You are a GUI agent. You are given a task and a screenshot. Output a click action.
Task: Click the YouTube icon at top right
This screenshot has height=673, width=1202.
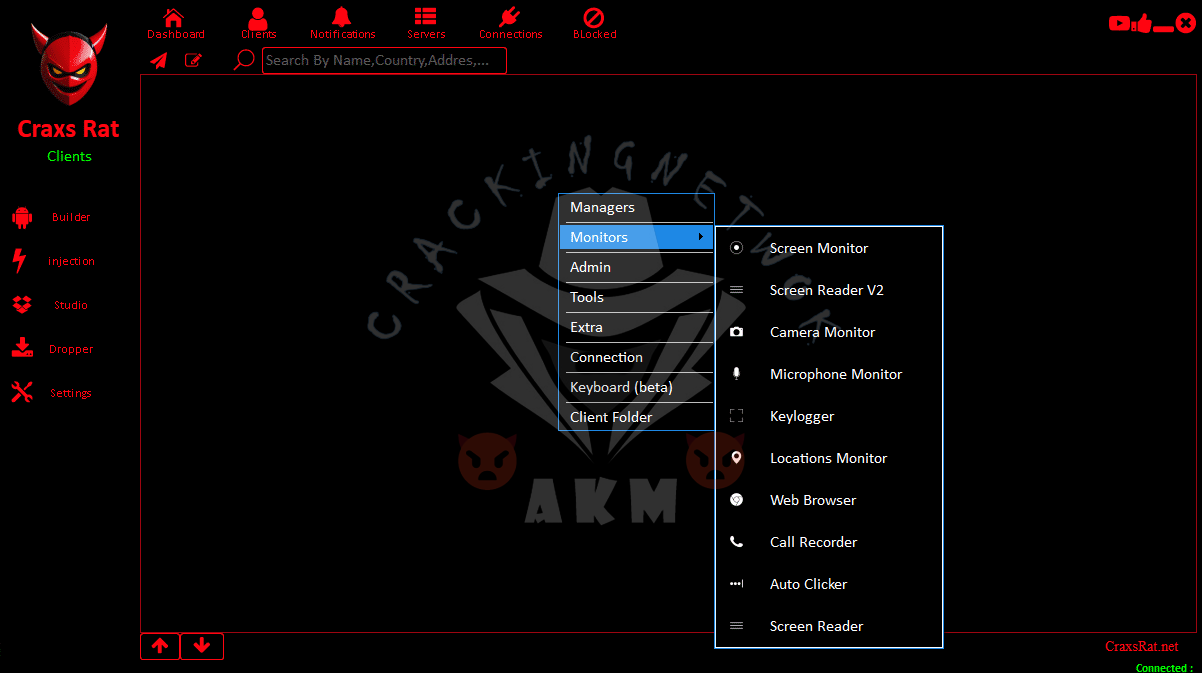[1120, 24]
